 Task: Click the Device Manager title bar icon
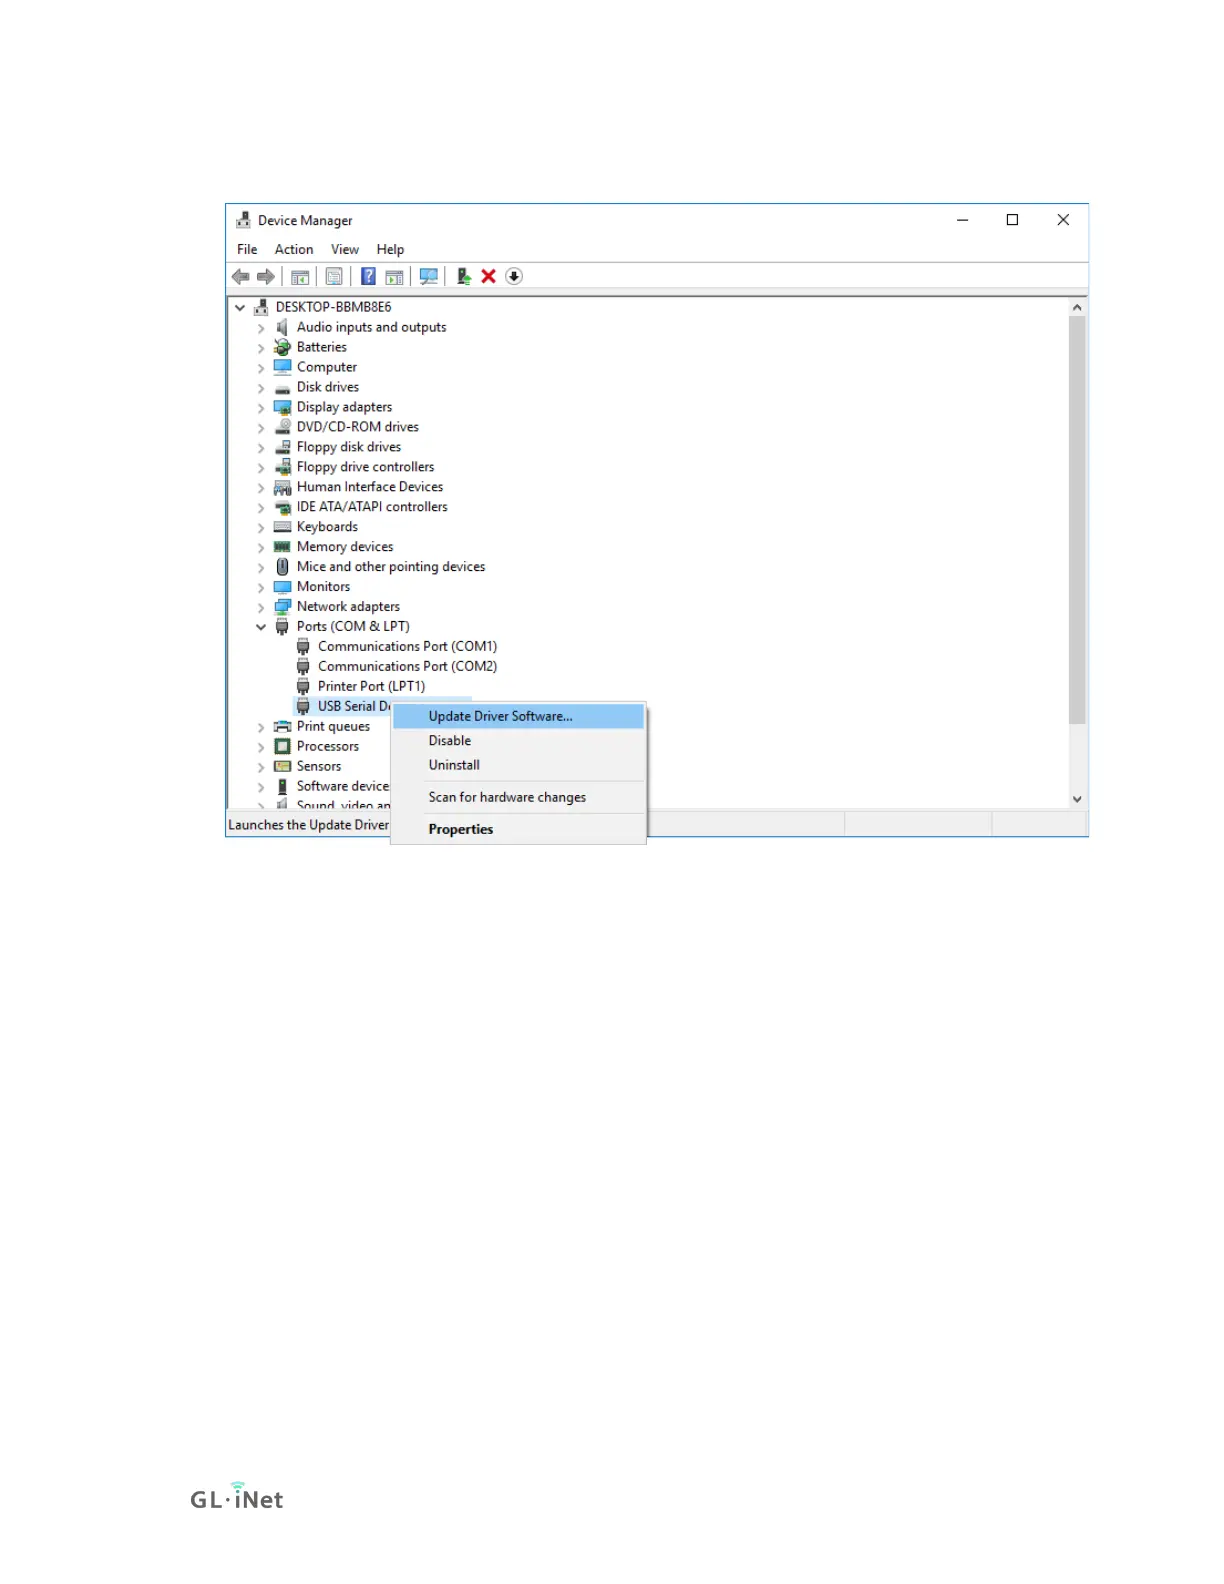[x=243, y=220]
